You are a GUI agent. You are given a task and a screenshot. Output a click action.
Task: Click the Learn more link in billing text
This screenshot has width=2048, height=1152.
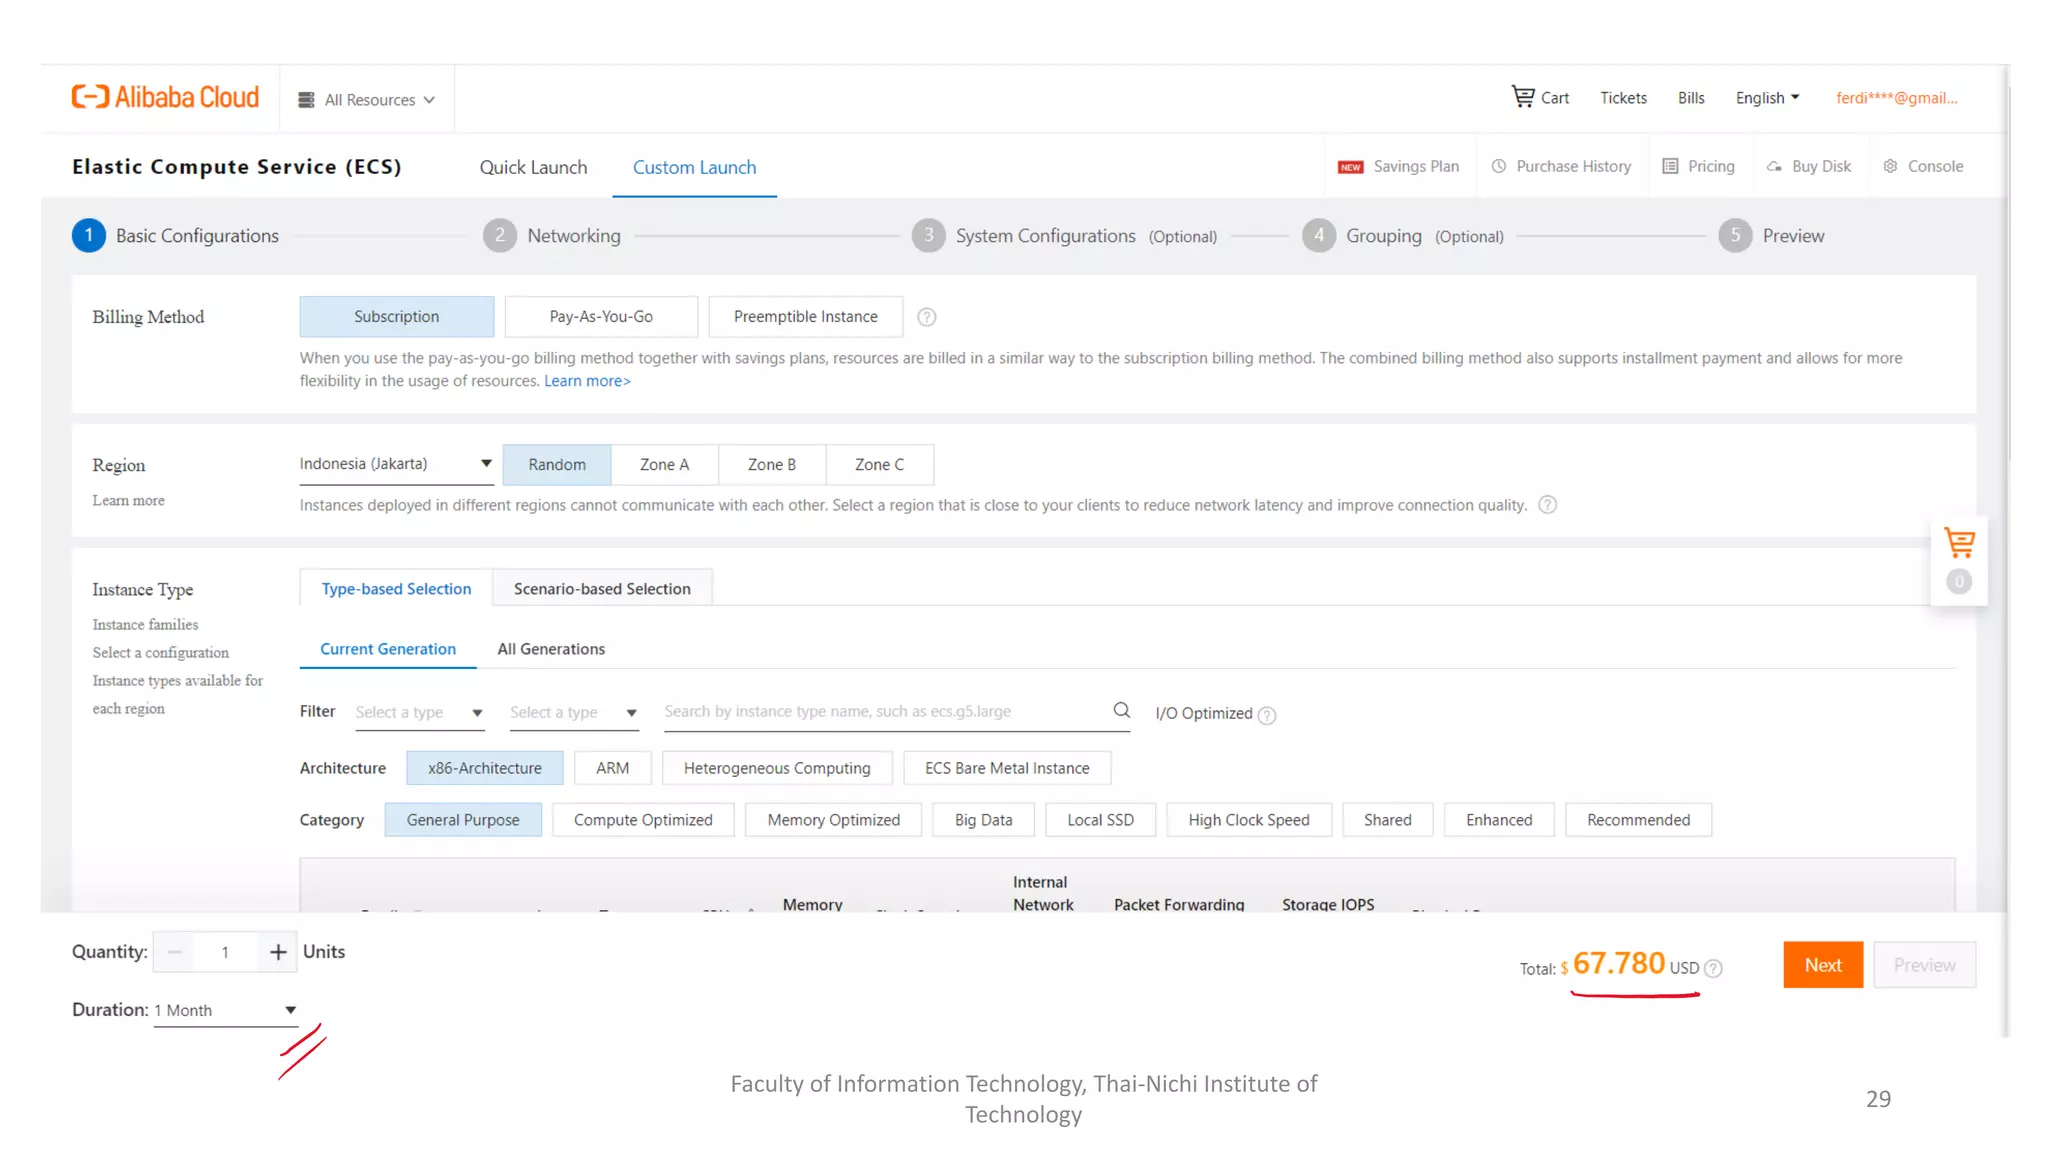pos(587,381)
